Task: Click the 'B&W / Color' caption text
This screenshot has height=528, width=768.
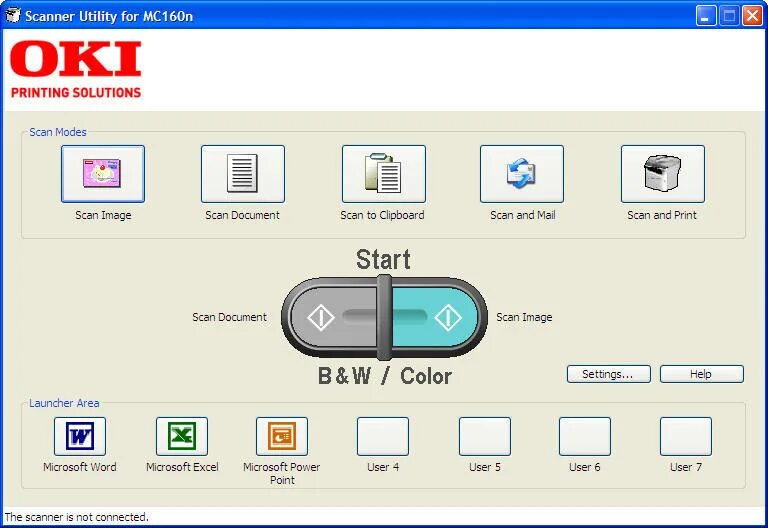Action: click(385, 376)
